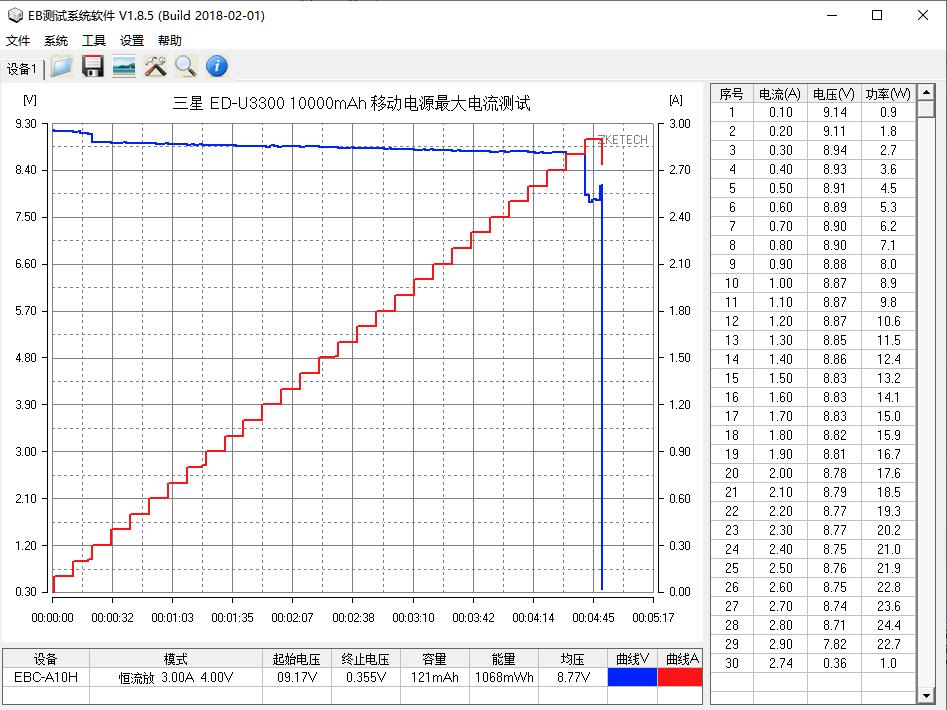
Task: Open the 帮助 menu
Action: click(170, 40)
